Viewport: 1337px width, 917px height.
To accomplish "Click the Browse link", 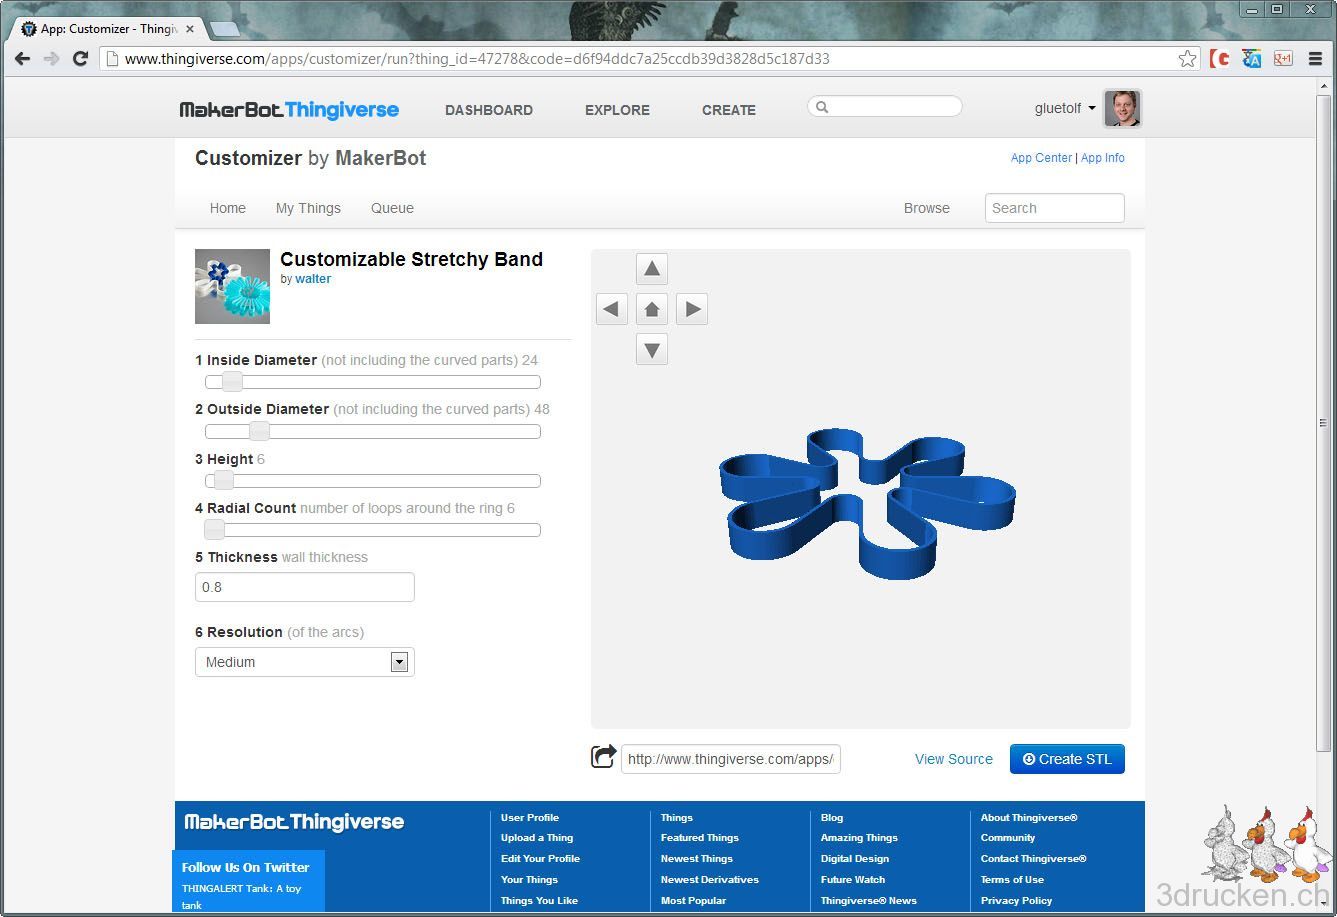I will click(x=927, y=208).
